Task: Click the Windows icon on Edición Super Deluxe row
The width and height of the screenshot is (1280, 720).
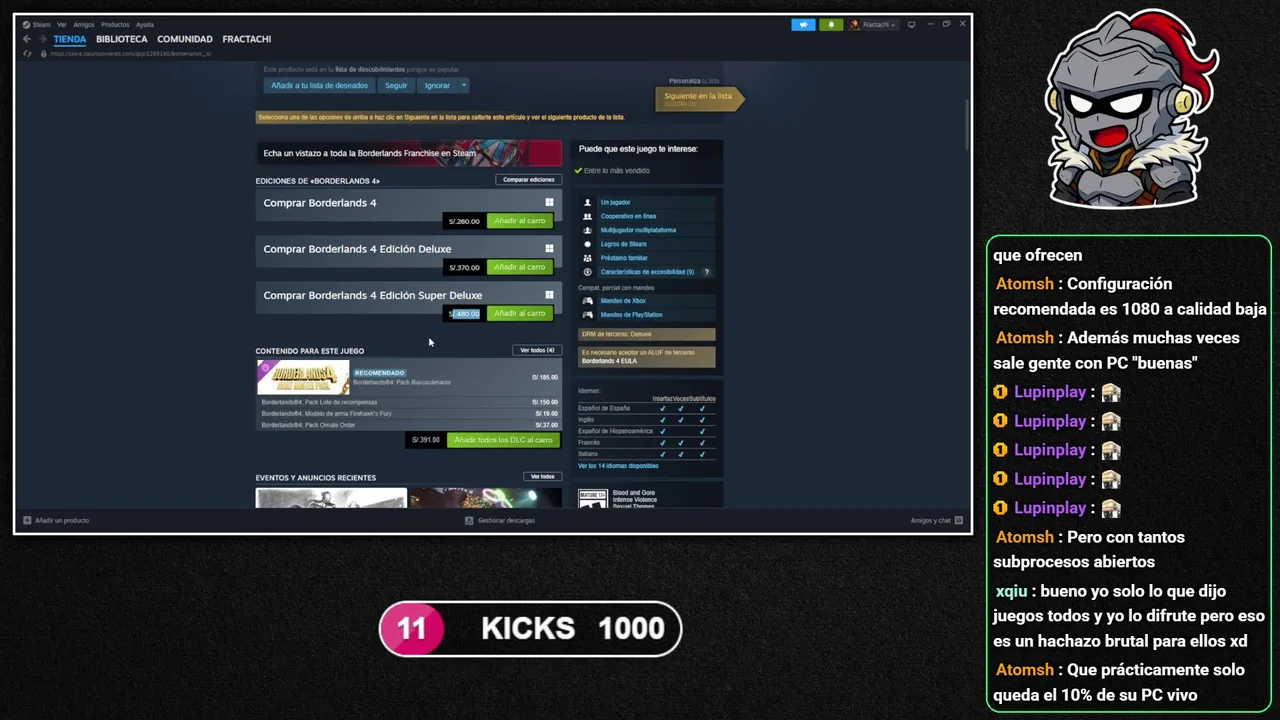Action: pos(549,295)
